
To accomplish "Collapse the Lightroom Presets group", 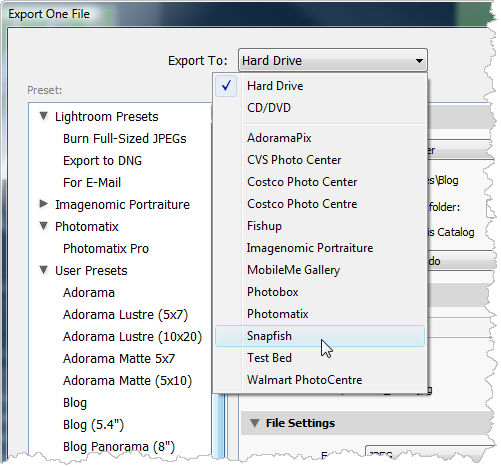I will tap(43, 116).
